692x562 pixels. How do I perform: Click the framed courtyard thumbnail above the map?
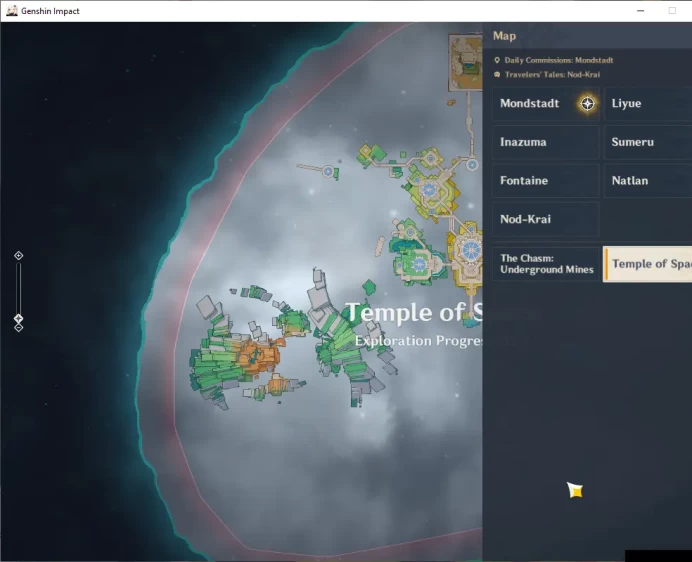click(x=466, y=63)
